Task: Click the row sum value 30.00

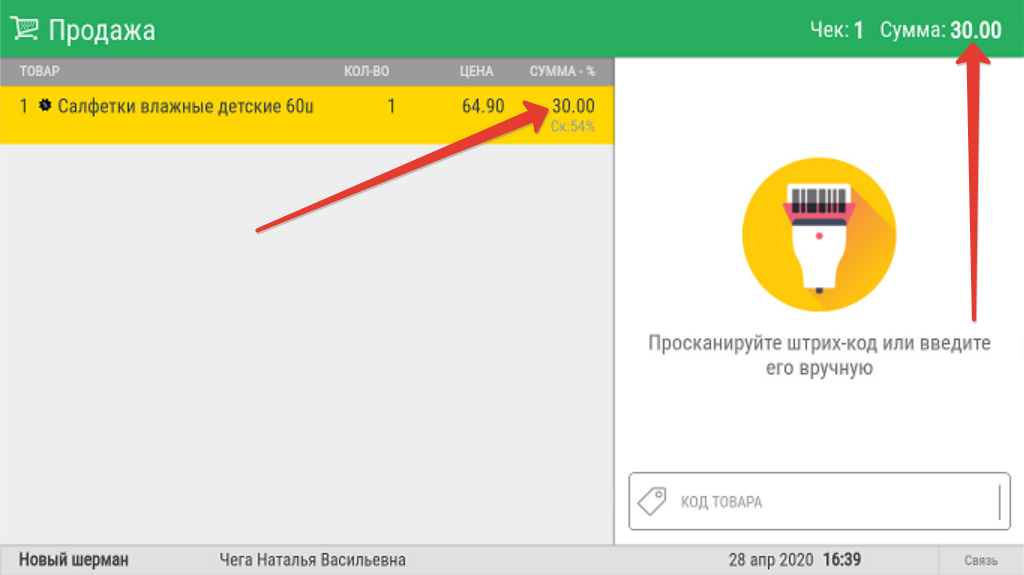Action: pyautogui.click(x=573, y=106)
